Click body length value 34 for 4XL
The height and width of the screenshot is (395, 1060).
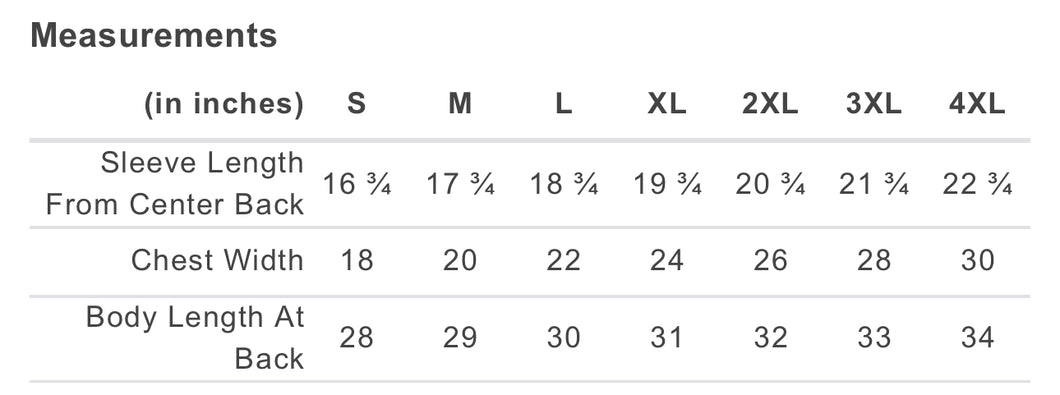(978, 338)
